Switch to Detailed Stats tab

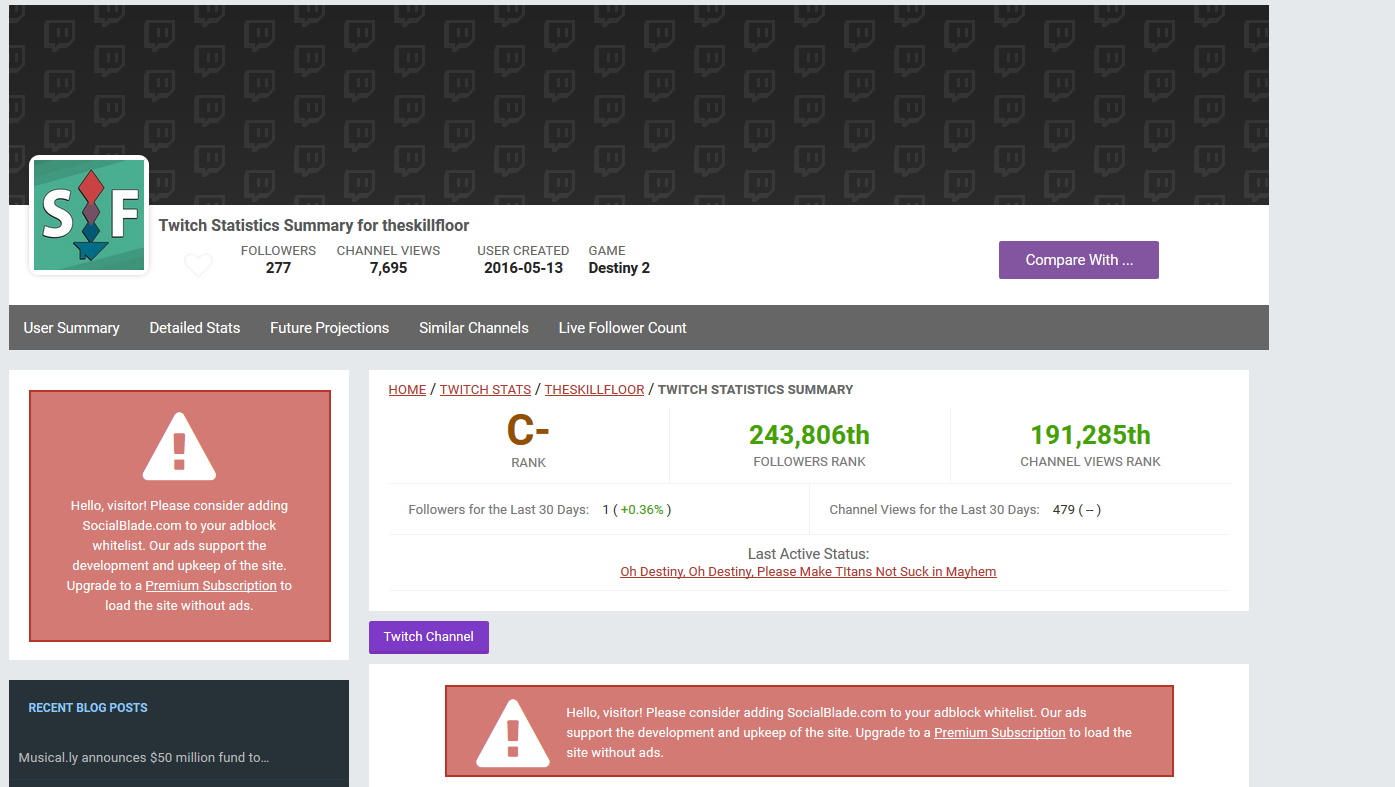[195, 328]
